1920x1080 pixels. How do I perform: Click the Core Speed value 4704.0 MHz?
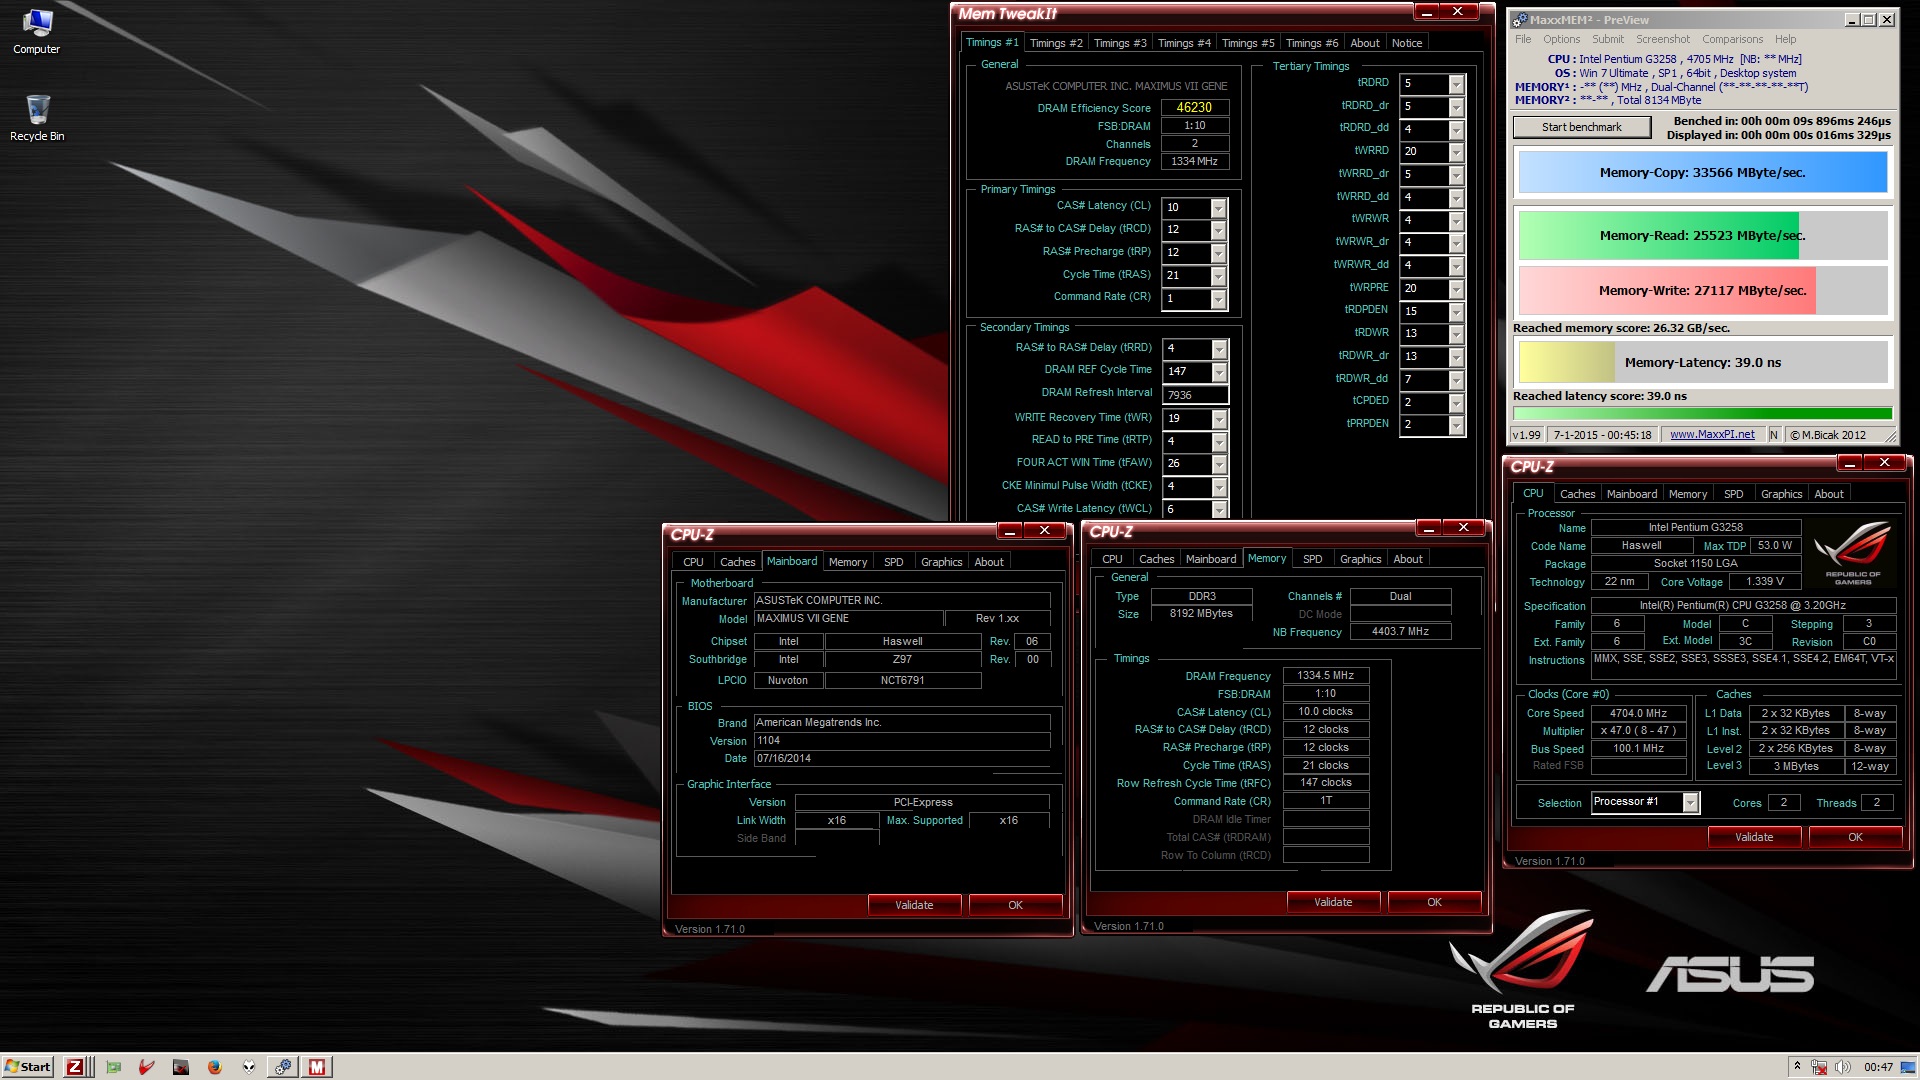tap(1638, 713)
